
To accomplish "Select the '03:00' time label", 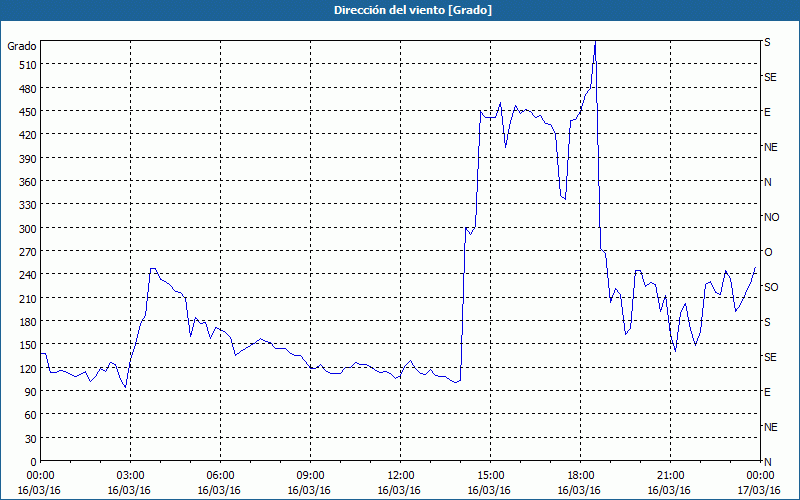I will click(130, 476).
